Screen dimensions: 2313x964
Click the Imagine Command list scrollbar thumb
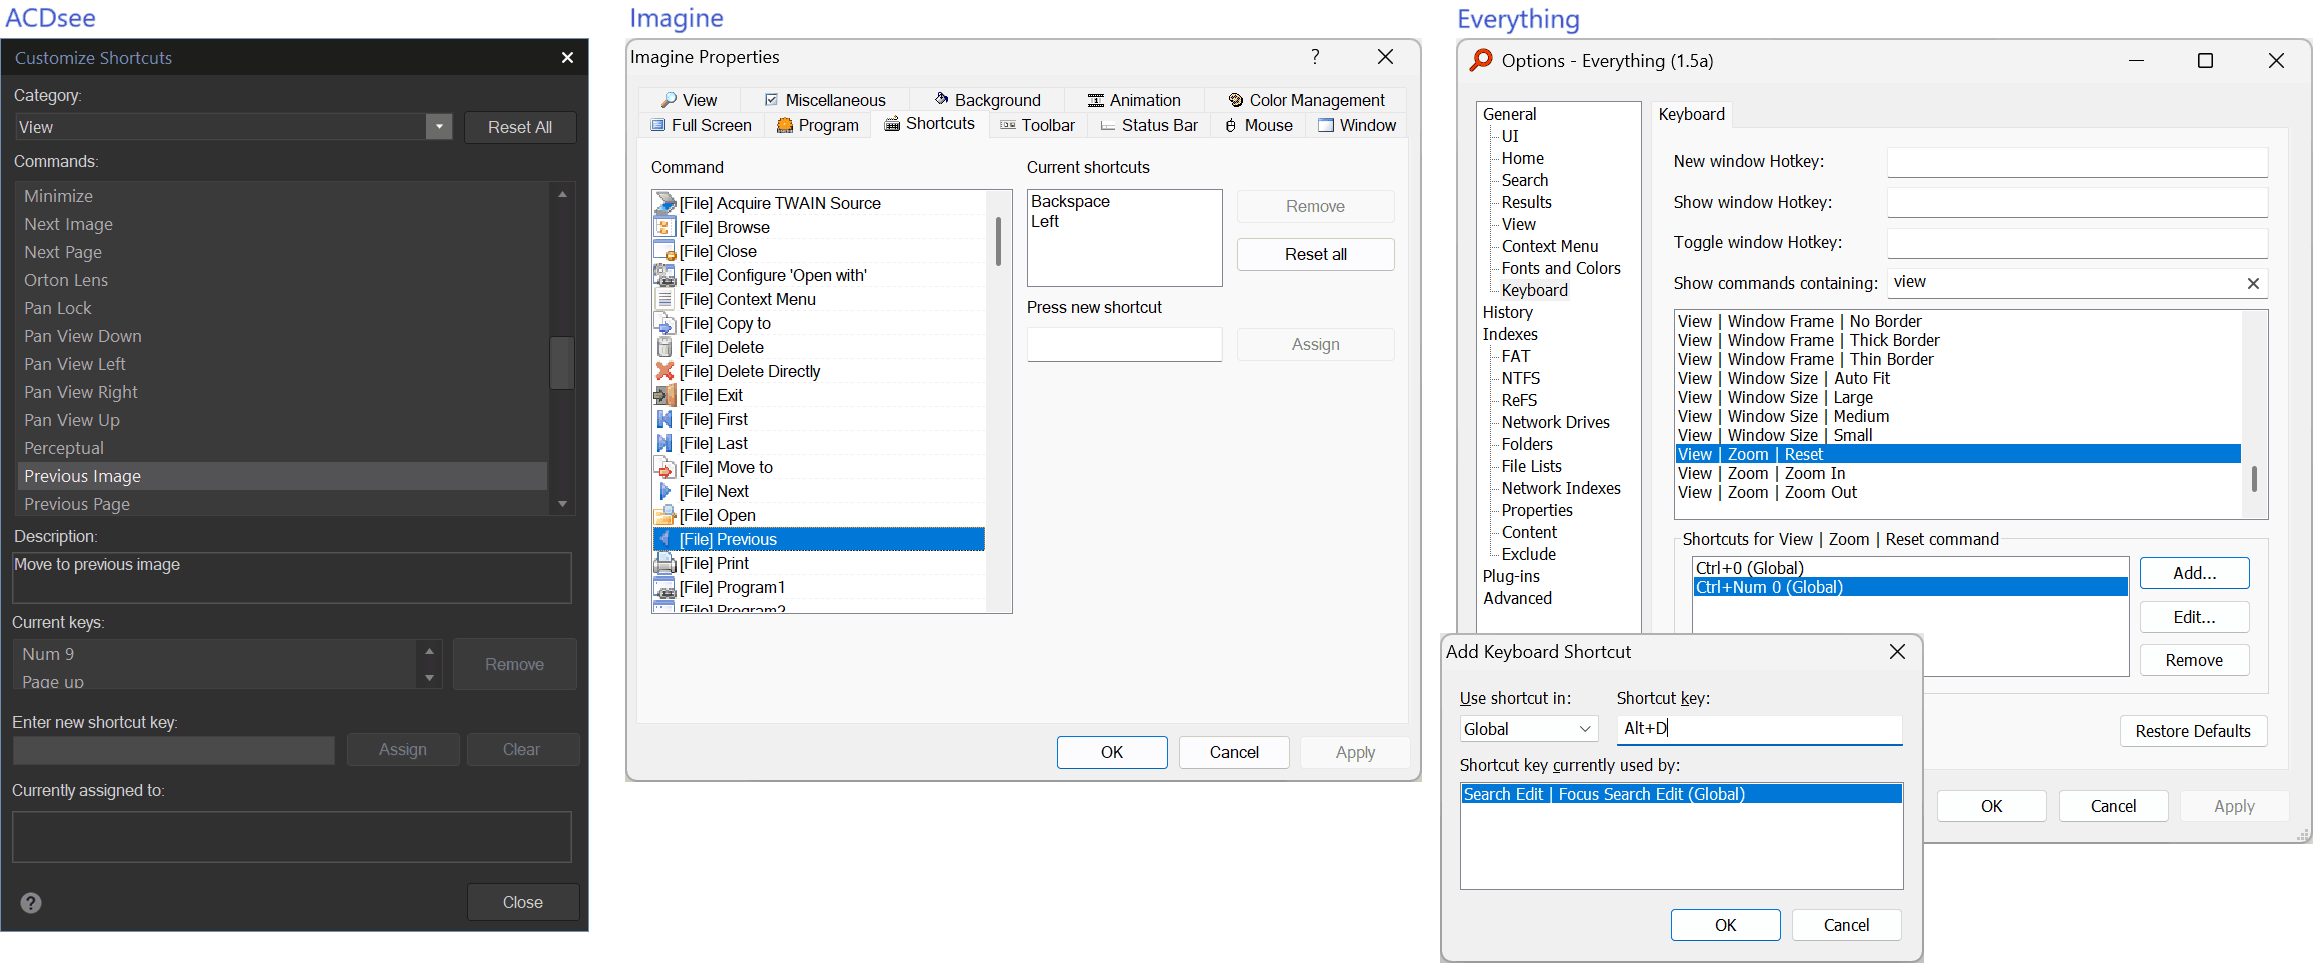[998, 241]
